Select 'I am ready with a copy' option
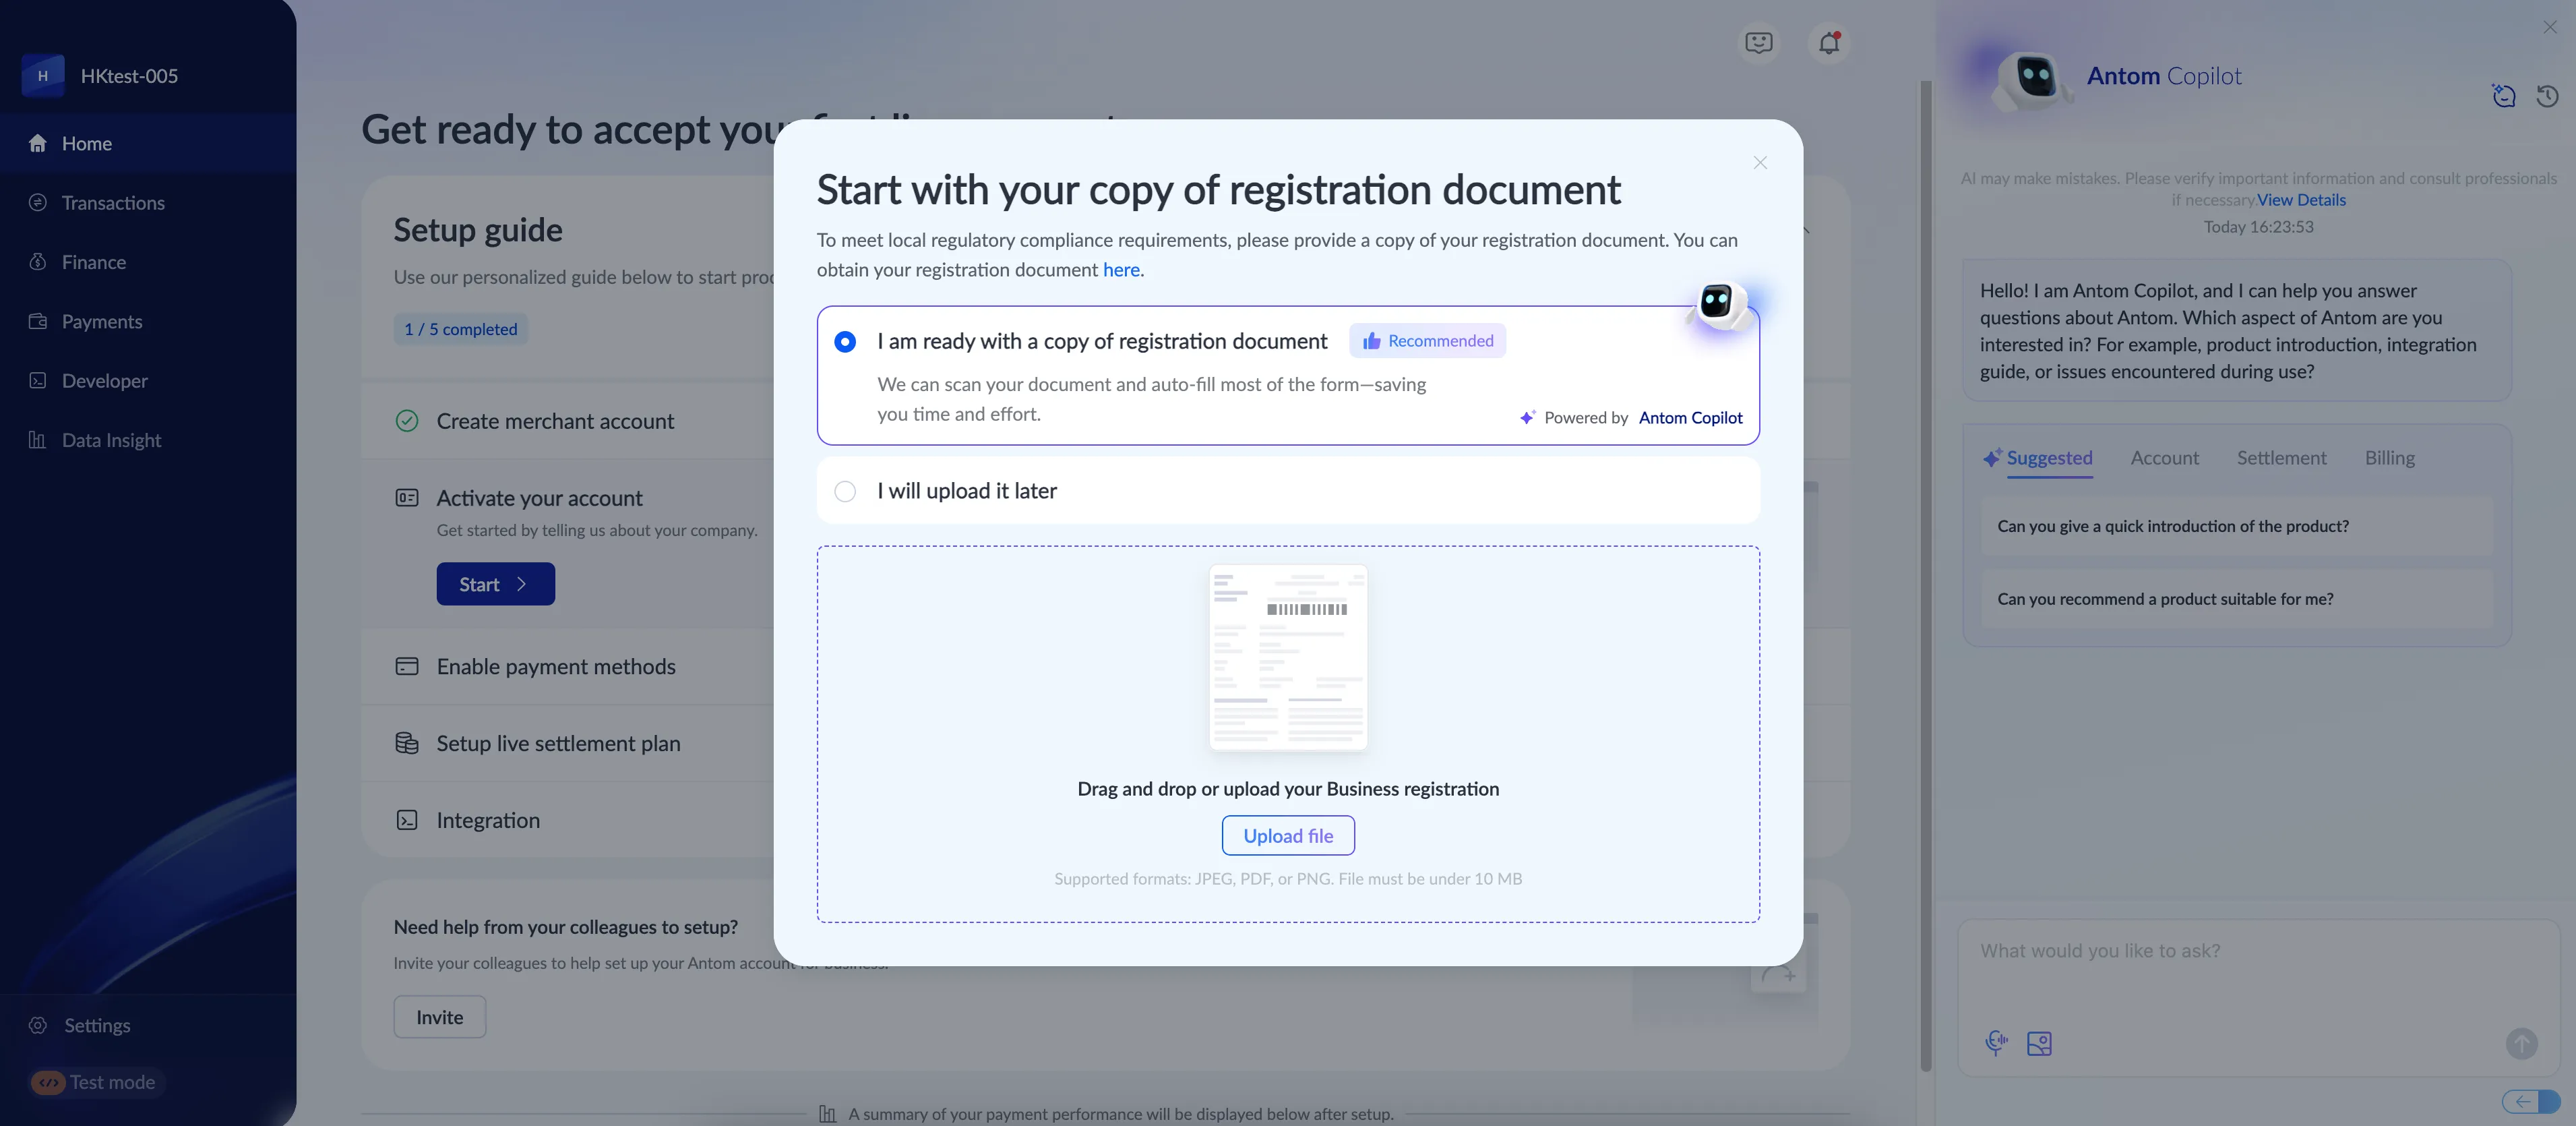The height and width of the screenshot is (1126, 2576). pos(845,342)
